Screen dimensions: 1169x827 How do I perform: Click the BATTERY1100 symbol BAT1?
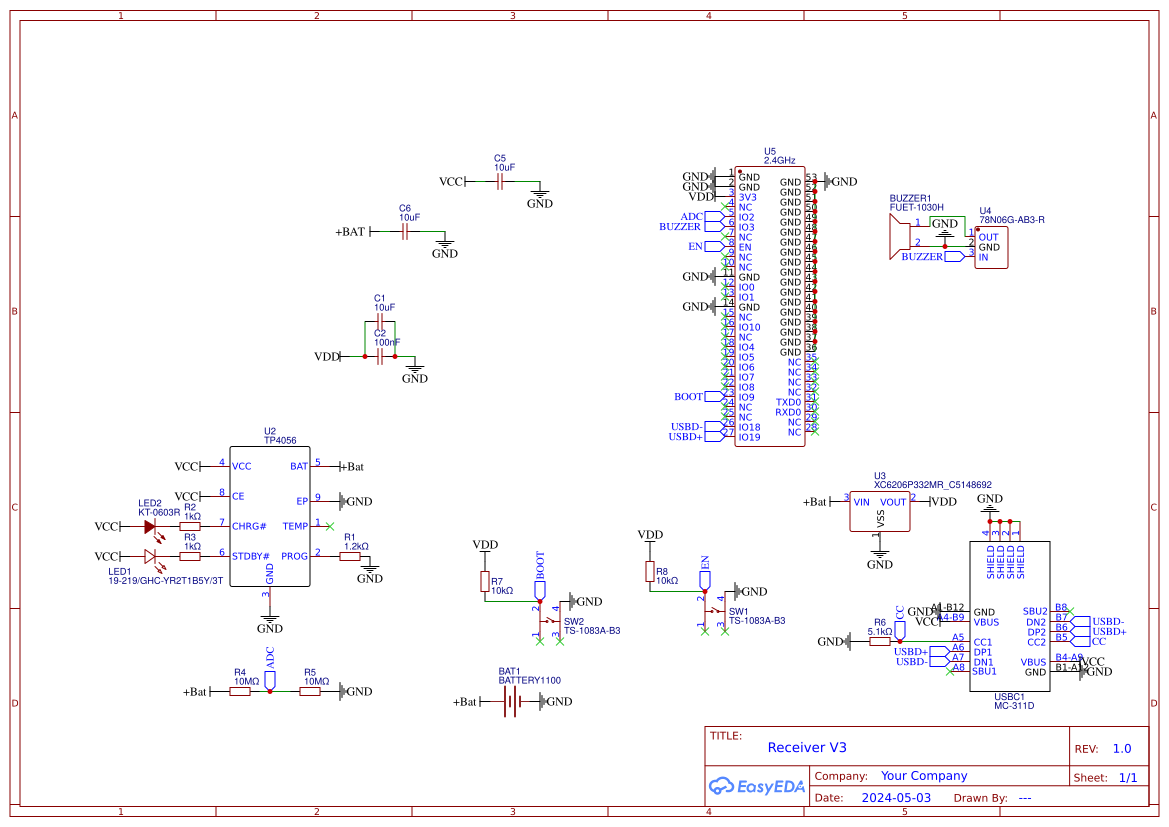(x=510, y=700)
